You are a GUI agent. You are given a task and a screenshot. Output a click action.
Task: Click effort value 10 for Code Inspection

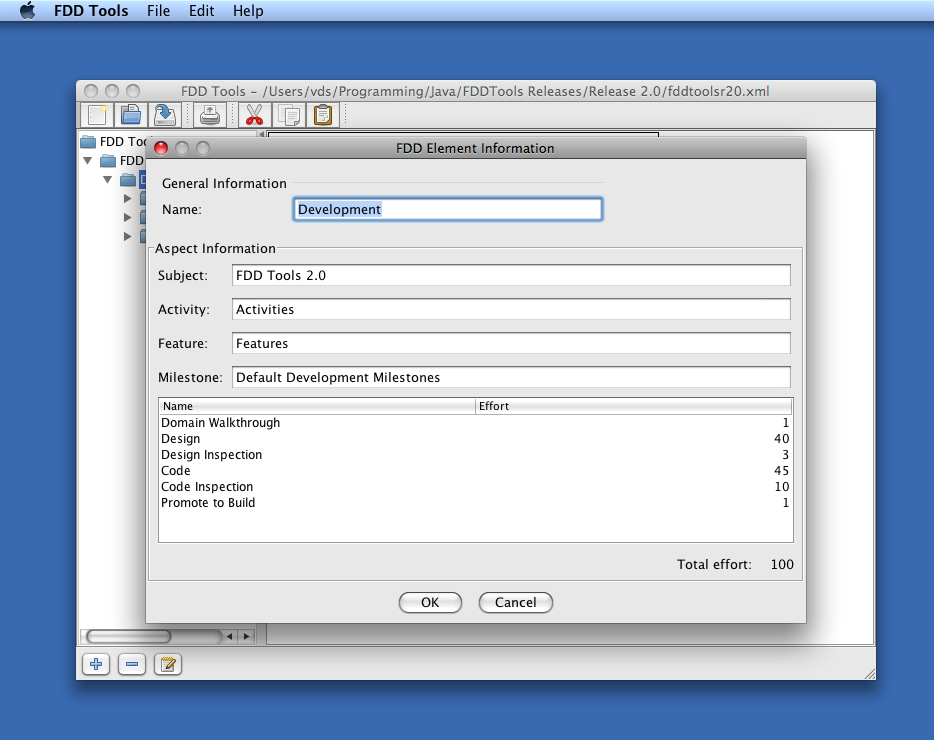point(782,487)
